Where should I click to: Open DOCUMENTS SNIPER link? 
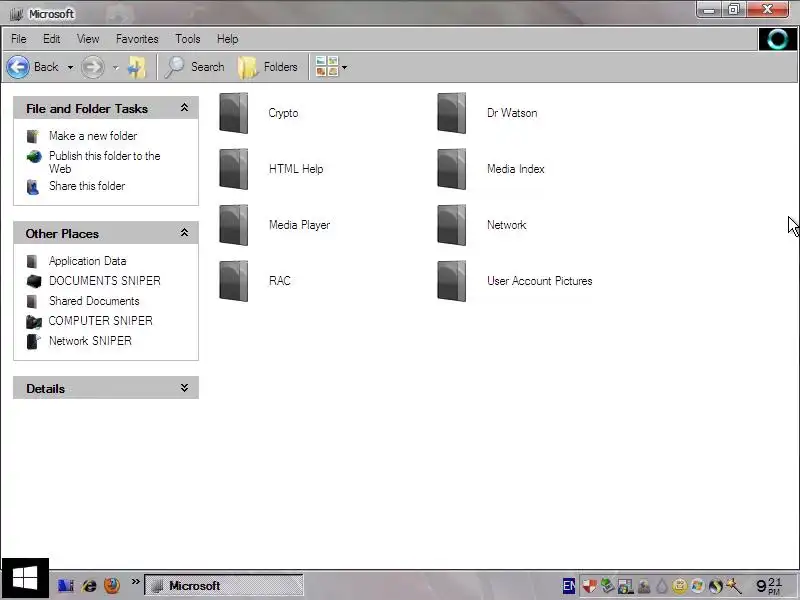(105, 281)
